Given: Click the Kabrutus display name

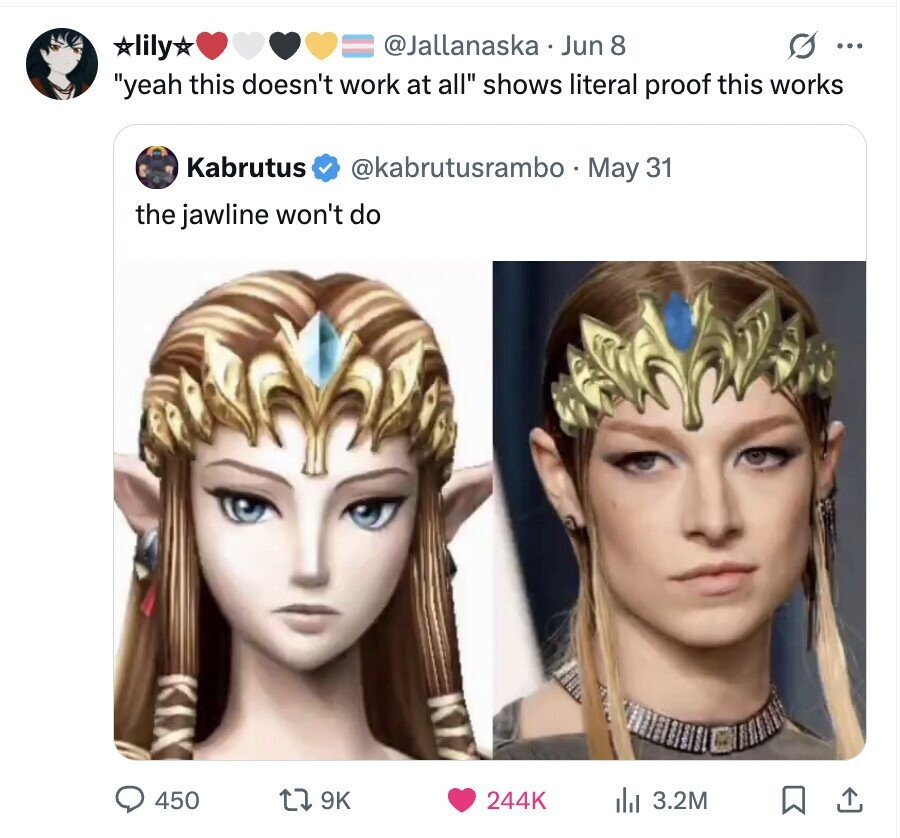Looking at the screenshot, I should pos(246,168).
